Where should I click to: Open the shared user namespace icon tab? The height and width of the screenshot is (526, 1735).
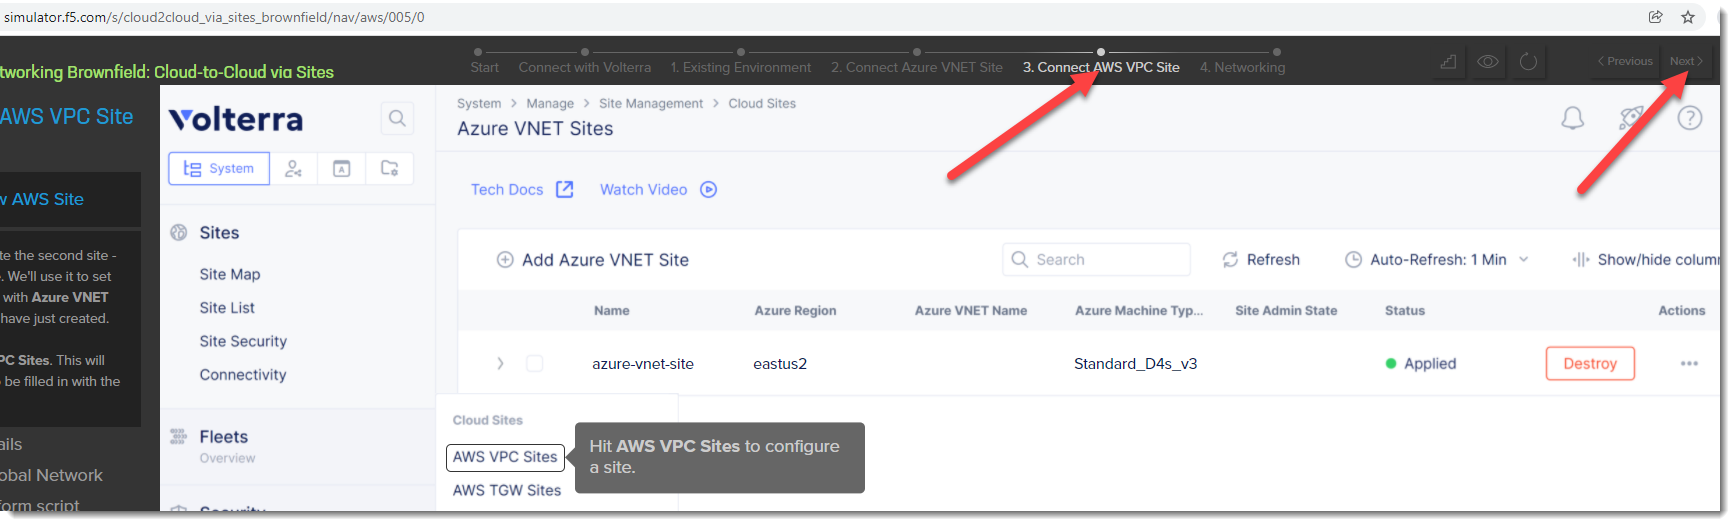[293, 169]
